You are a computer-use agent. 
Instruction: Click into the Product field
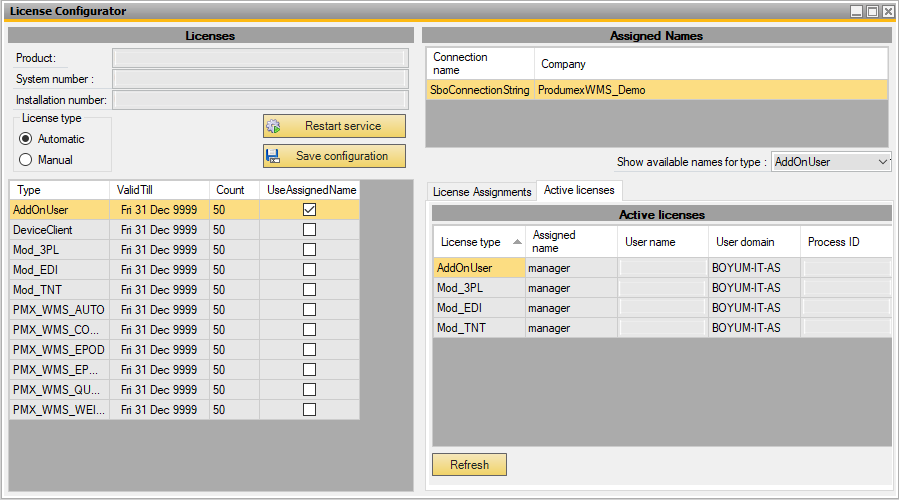coord(259,58)
